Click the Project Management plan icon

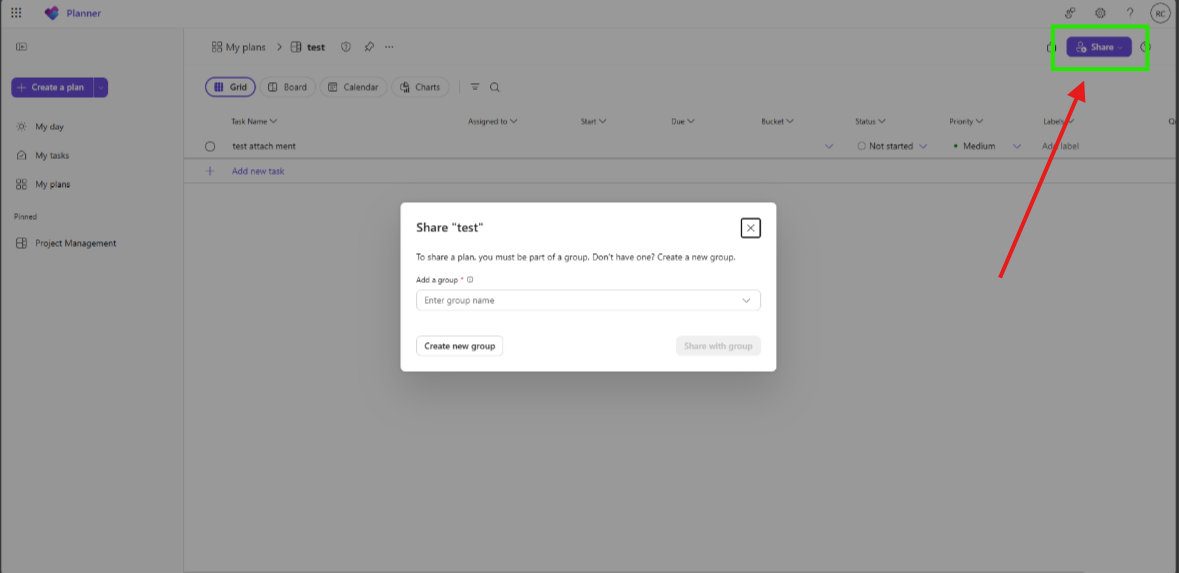pos(21,244)
